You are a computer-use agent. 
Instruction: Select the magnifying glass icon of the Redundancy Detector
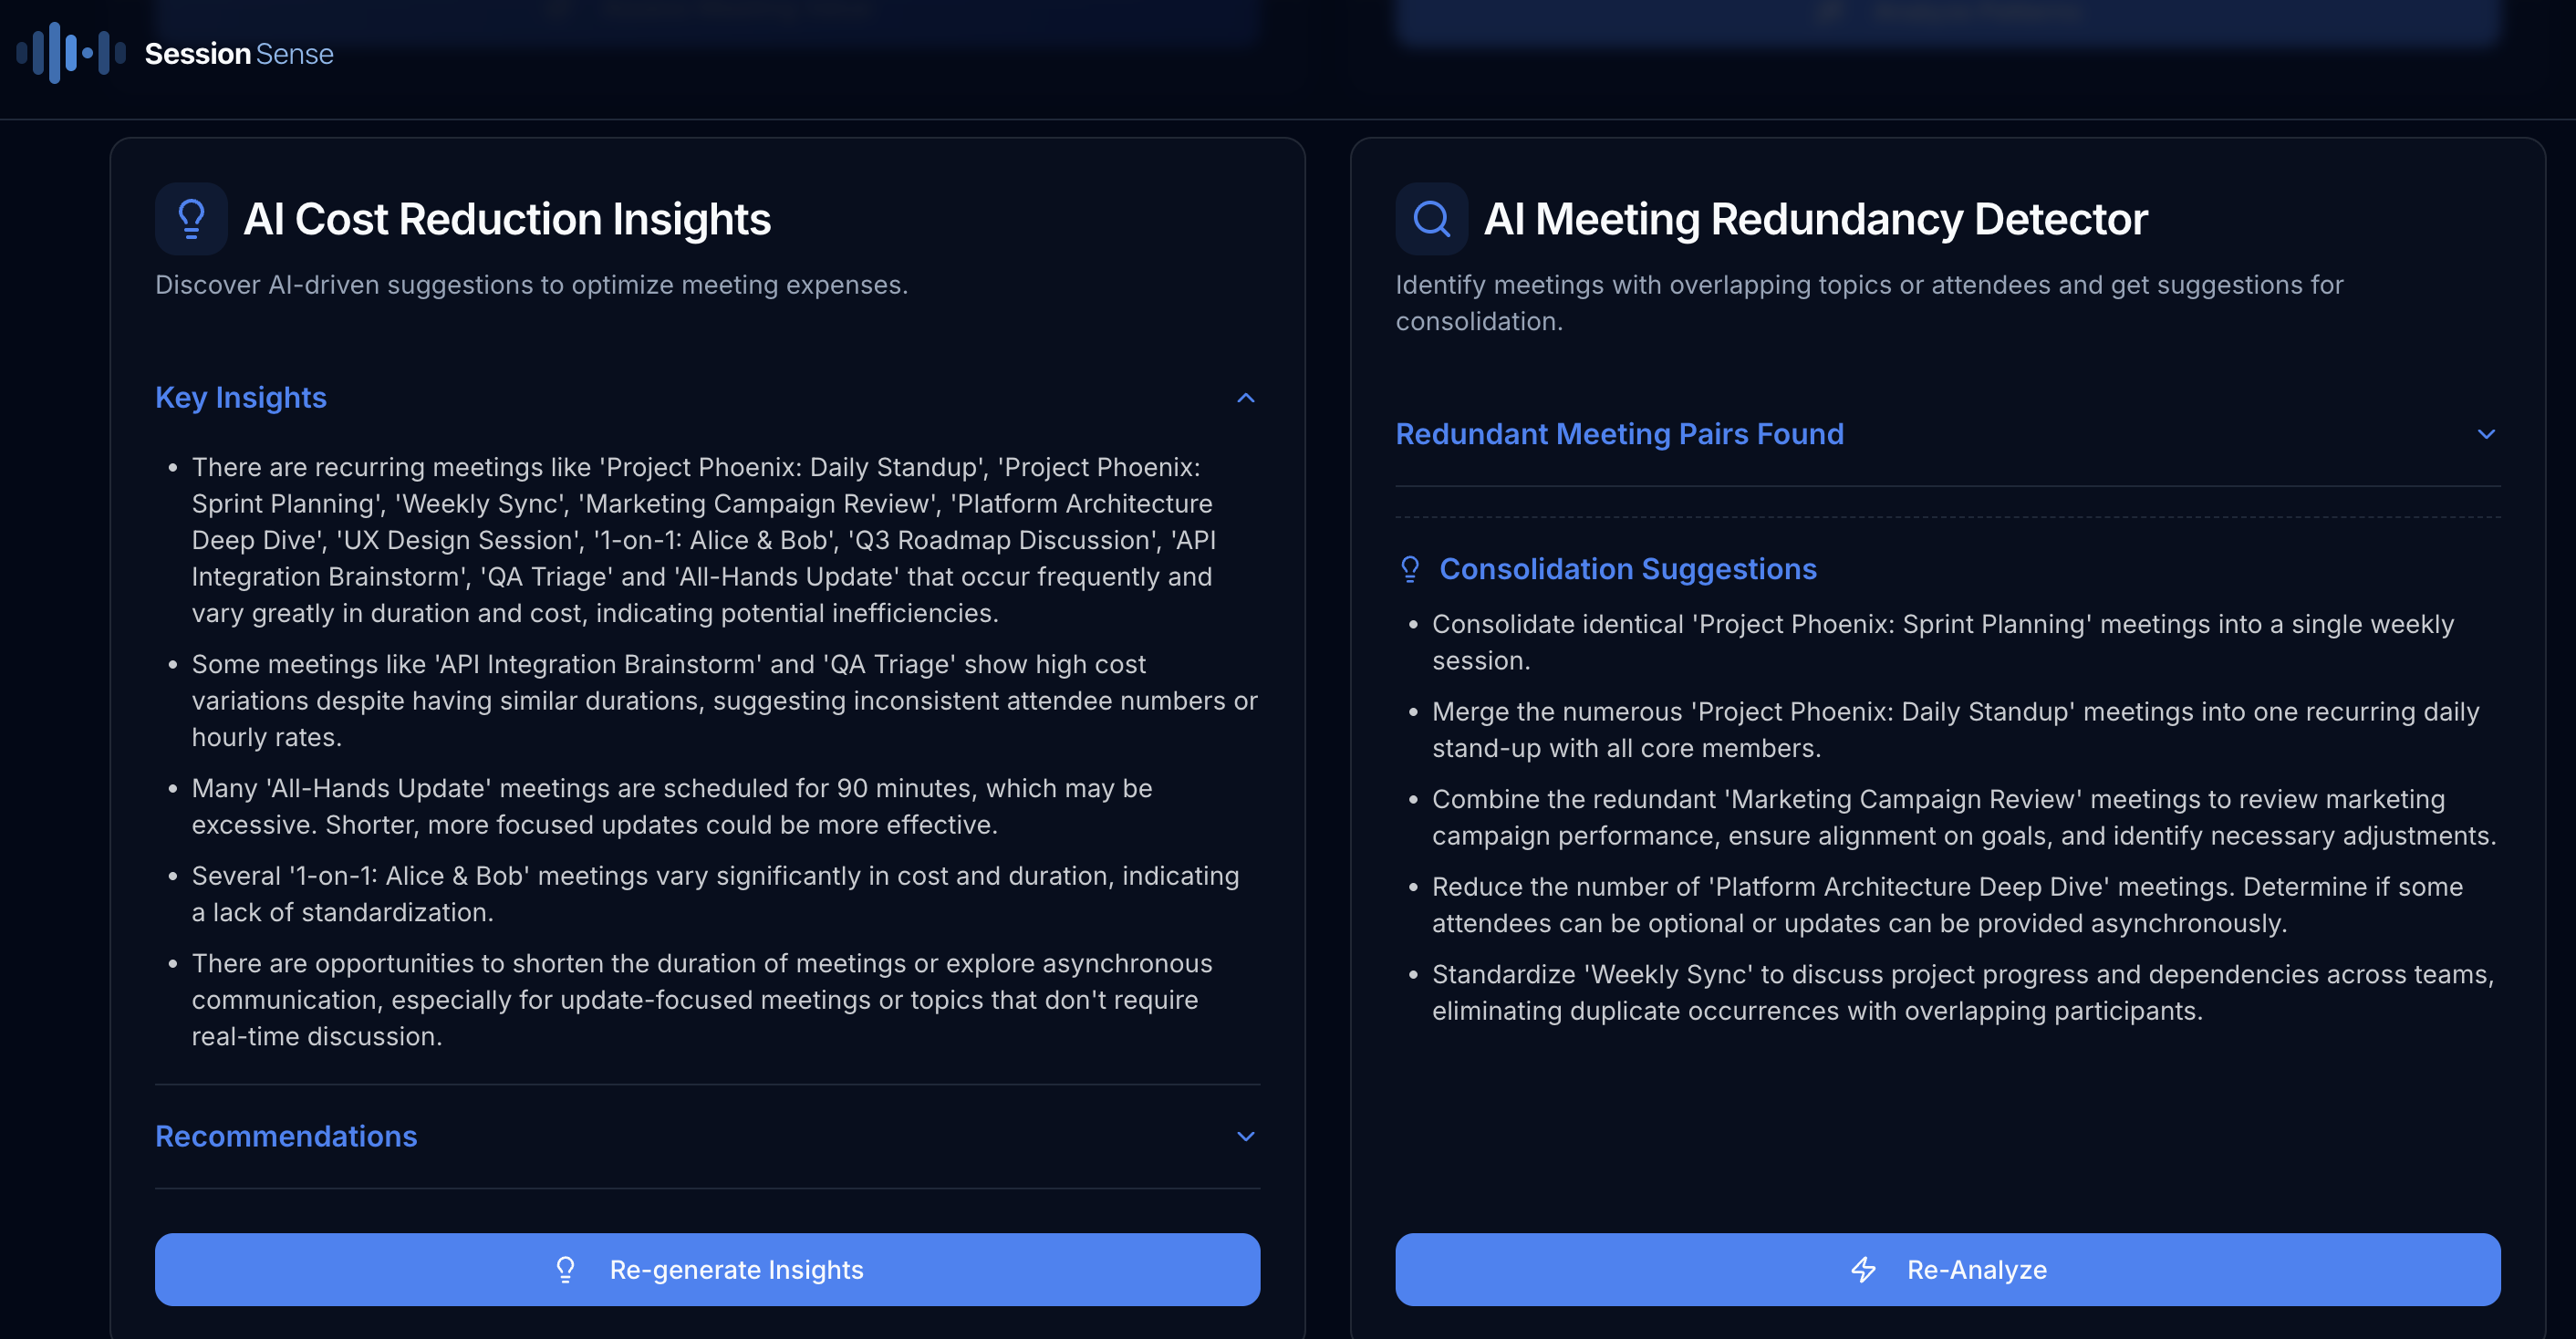[x=1430, y=218]
